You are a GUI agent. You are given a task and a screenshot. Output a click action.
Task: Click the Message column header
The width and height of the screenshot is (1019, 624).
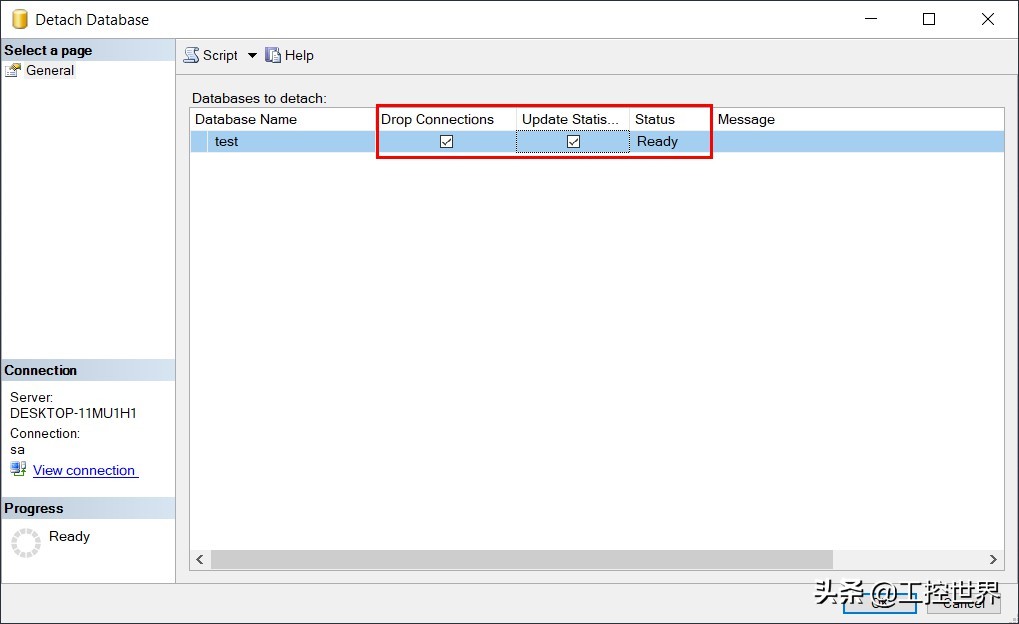click(746, 119)
